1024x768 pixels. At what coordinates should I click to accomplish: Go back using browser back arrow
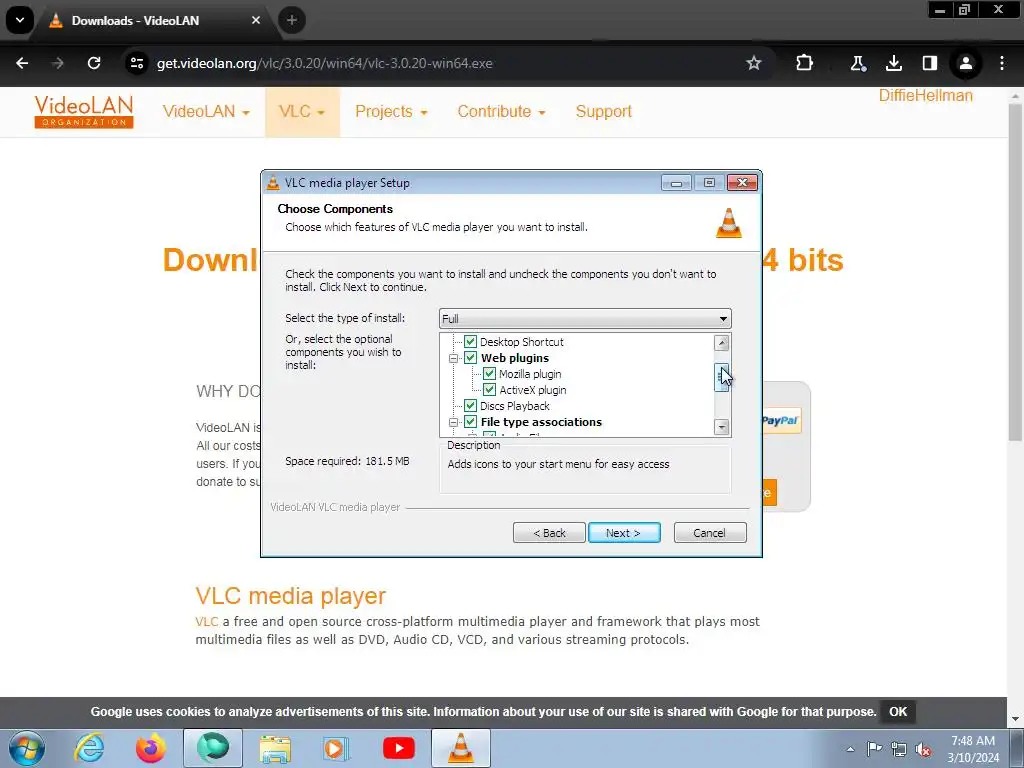(22, 63)
